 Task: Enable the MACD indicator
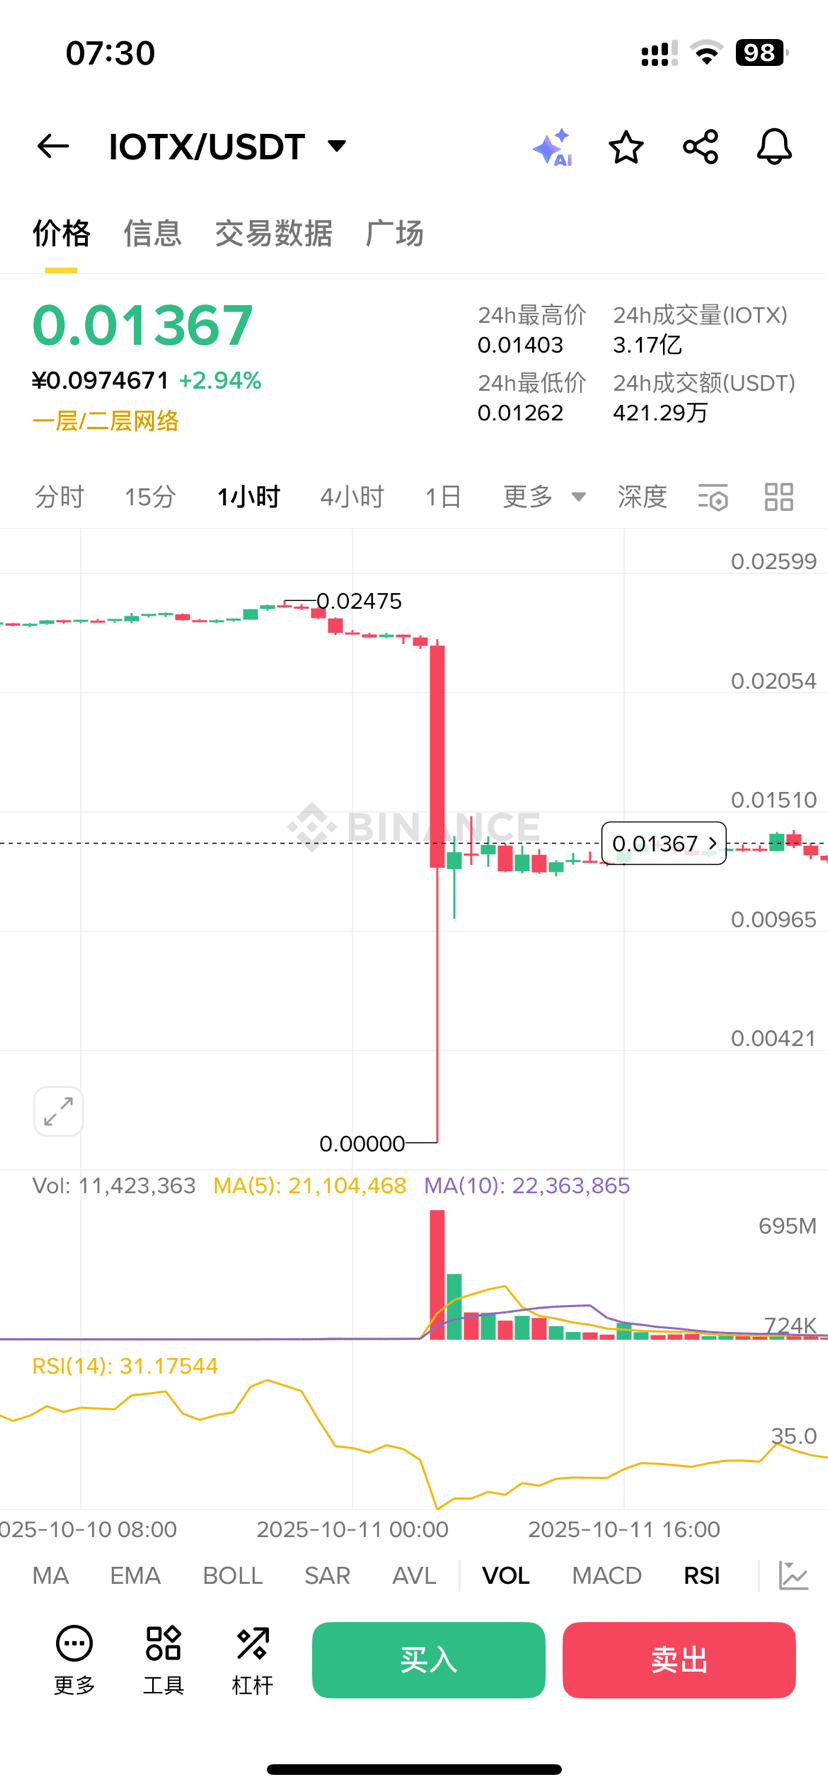point(607,1576)
